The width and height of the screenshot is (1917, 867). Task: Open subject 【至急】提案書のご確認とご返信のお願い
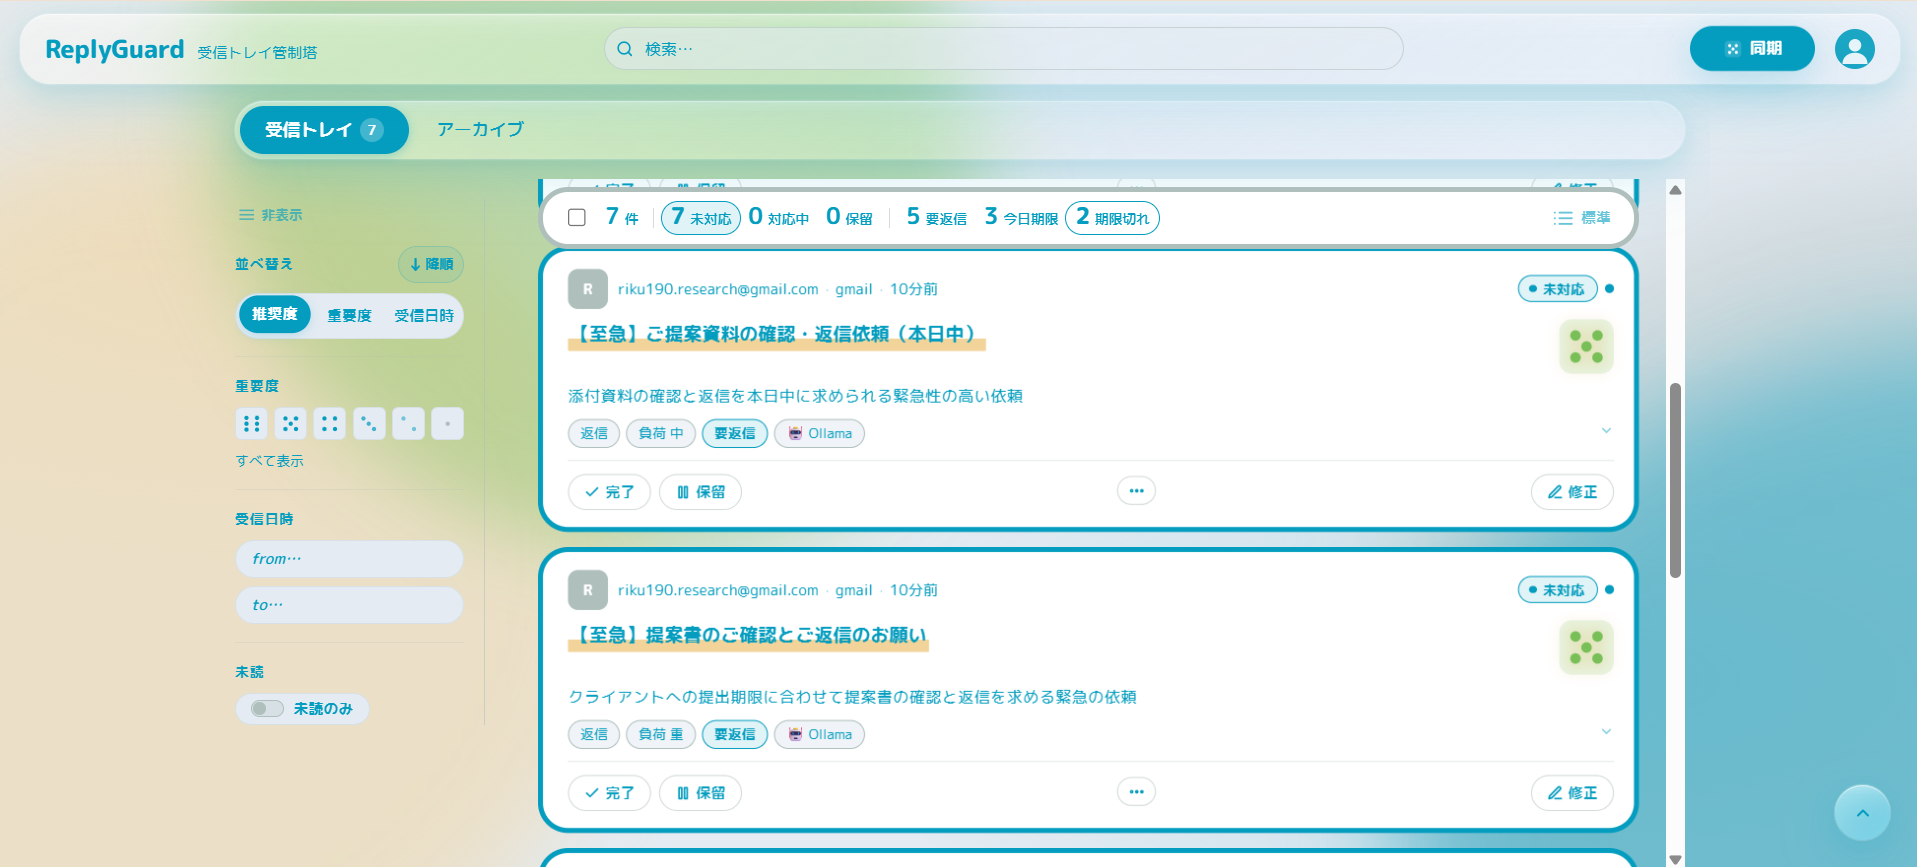click(748, 636)
